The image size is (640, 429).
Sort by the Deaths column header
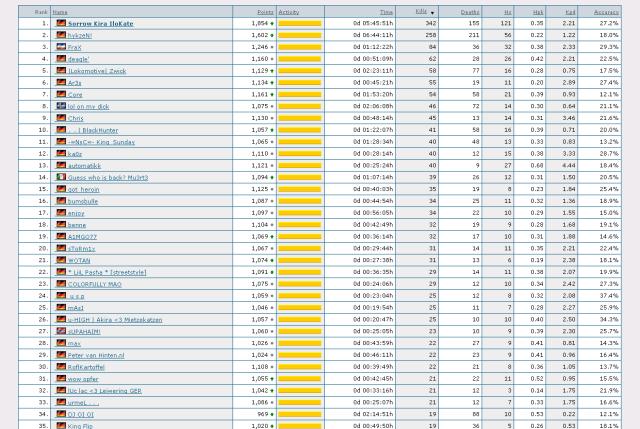coord(469,11)
